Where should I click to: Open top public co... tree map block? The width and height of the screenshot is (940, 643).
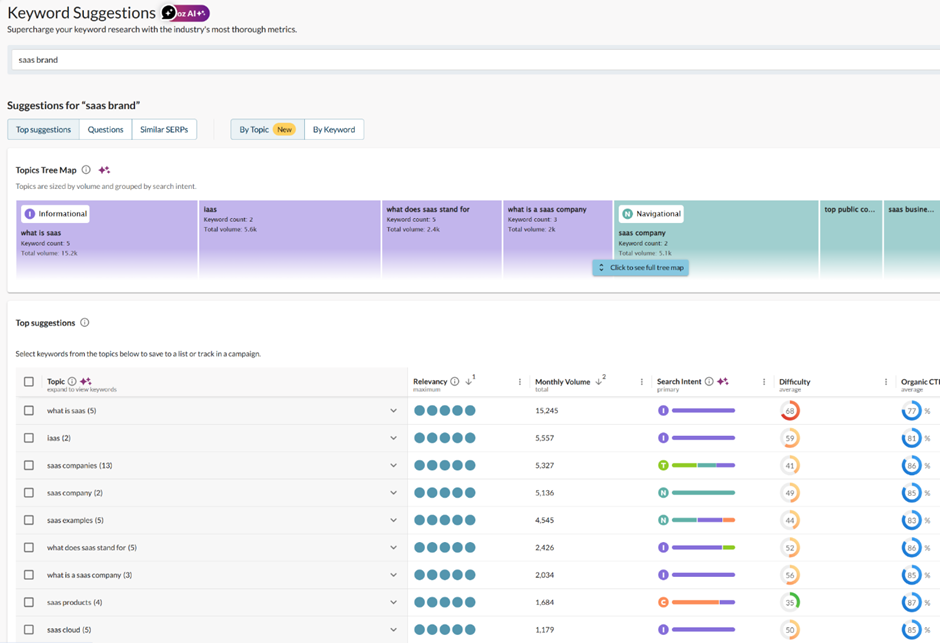851,239
